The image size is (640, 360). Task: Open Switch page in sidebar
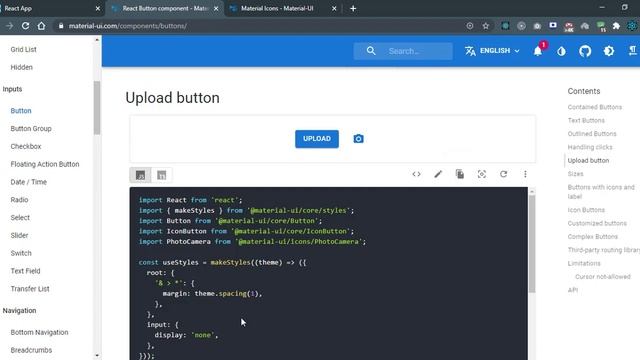tap(21, 253)
